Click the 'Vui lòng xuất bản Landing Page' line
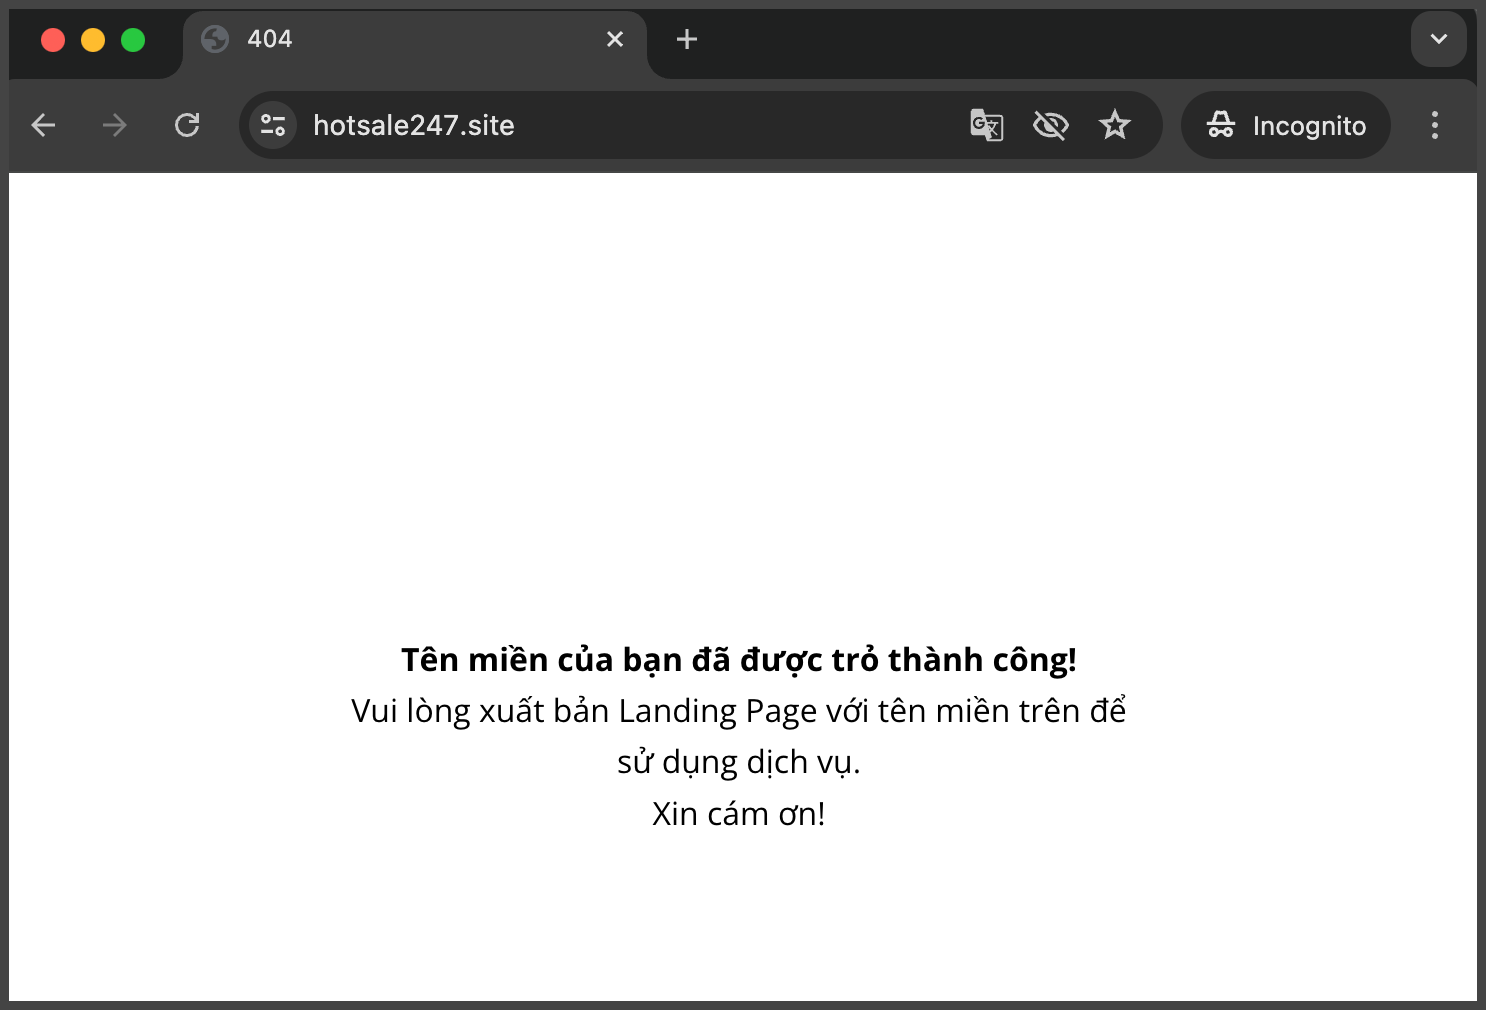 pos(739,711)
